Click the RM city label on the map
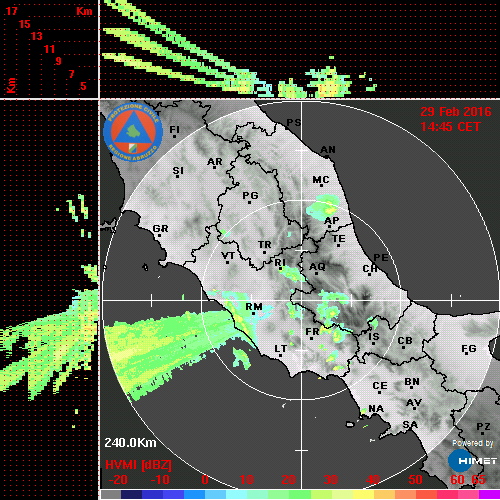500x500 pixels. click(254, 306)
